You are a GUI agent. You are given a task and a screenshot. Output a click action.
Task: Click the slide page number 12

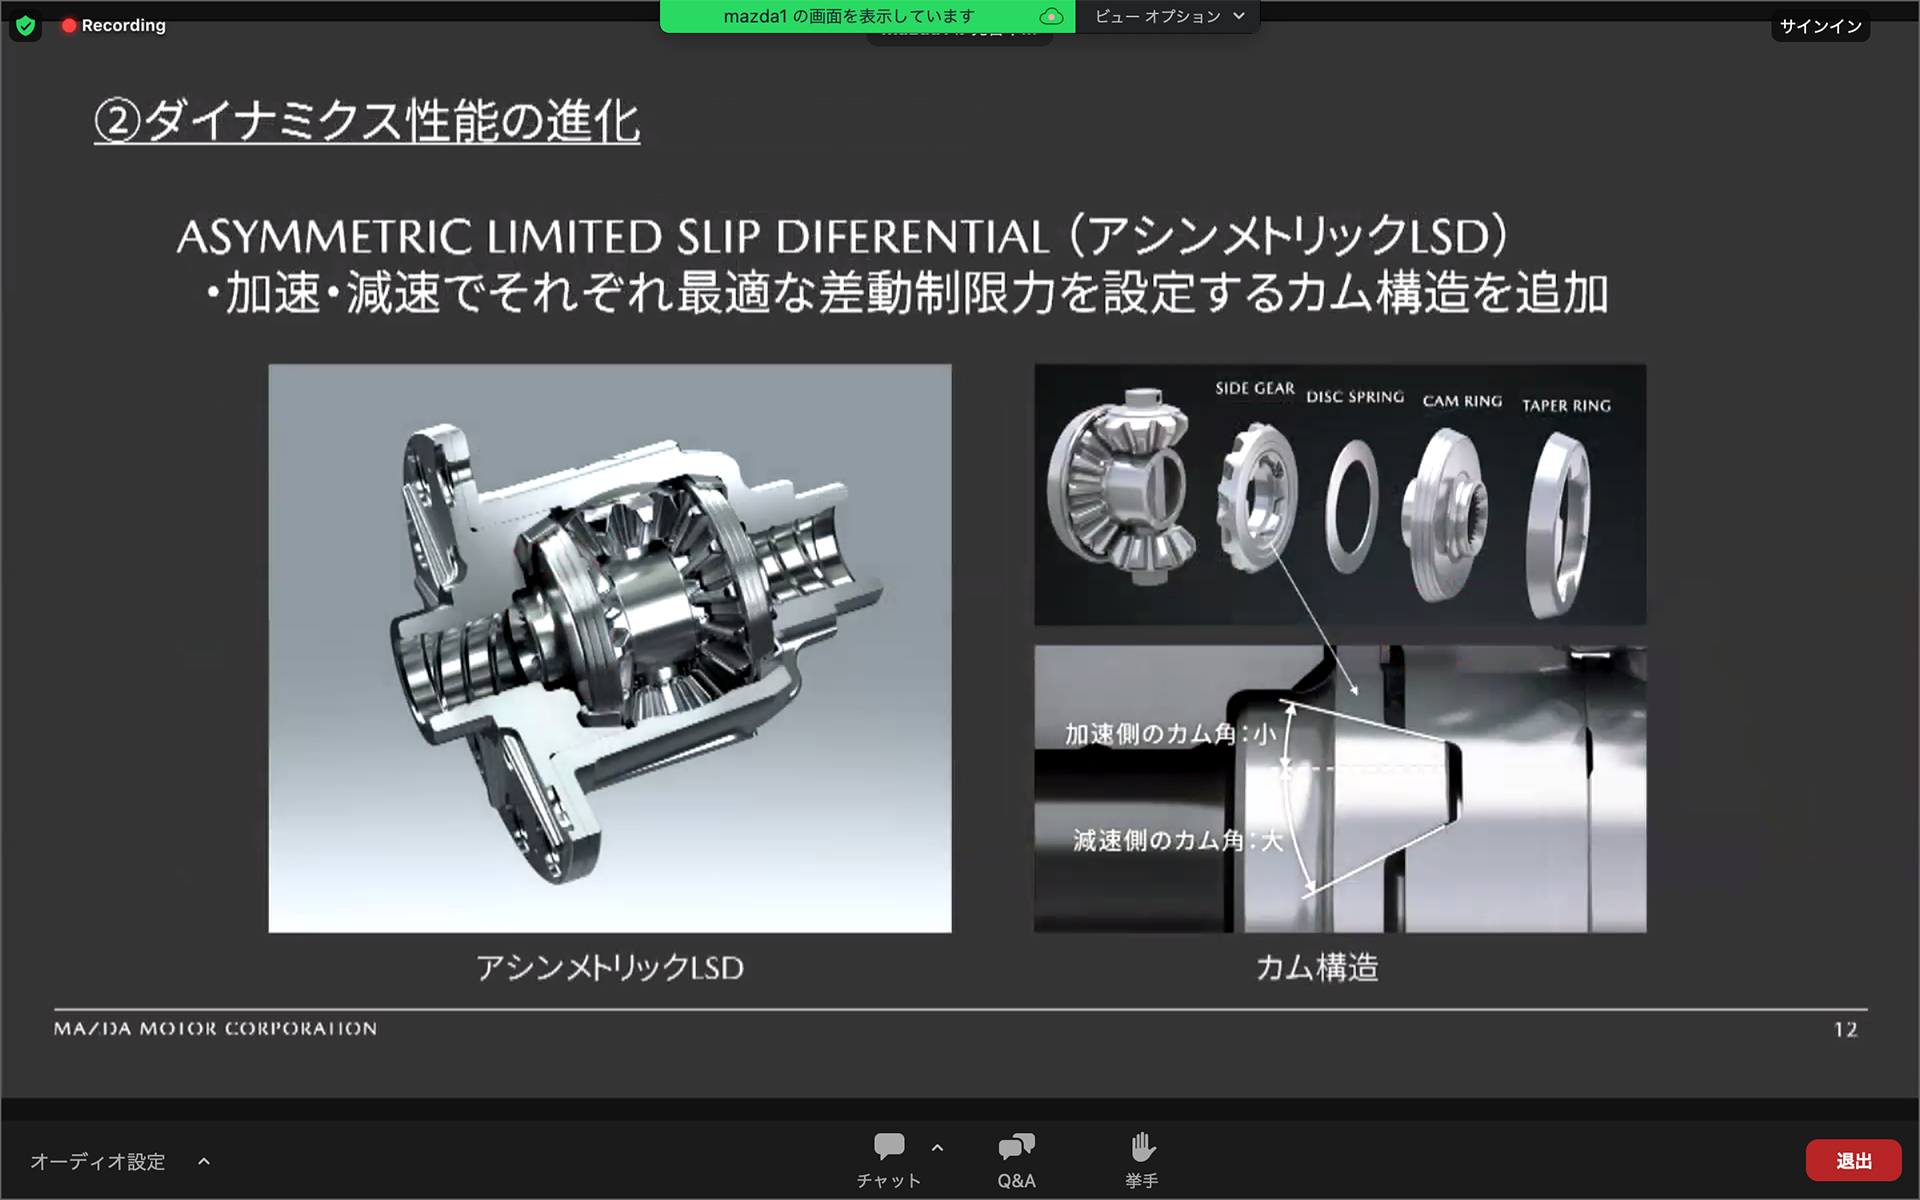pos(1844,1029)
